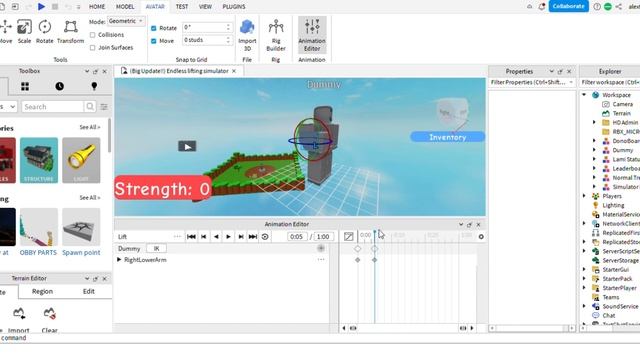This screenshot has height=360, width=640.
Task: Click the notifications bell icon
Action: pos(542,7)
